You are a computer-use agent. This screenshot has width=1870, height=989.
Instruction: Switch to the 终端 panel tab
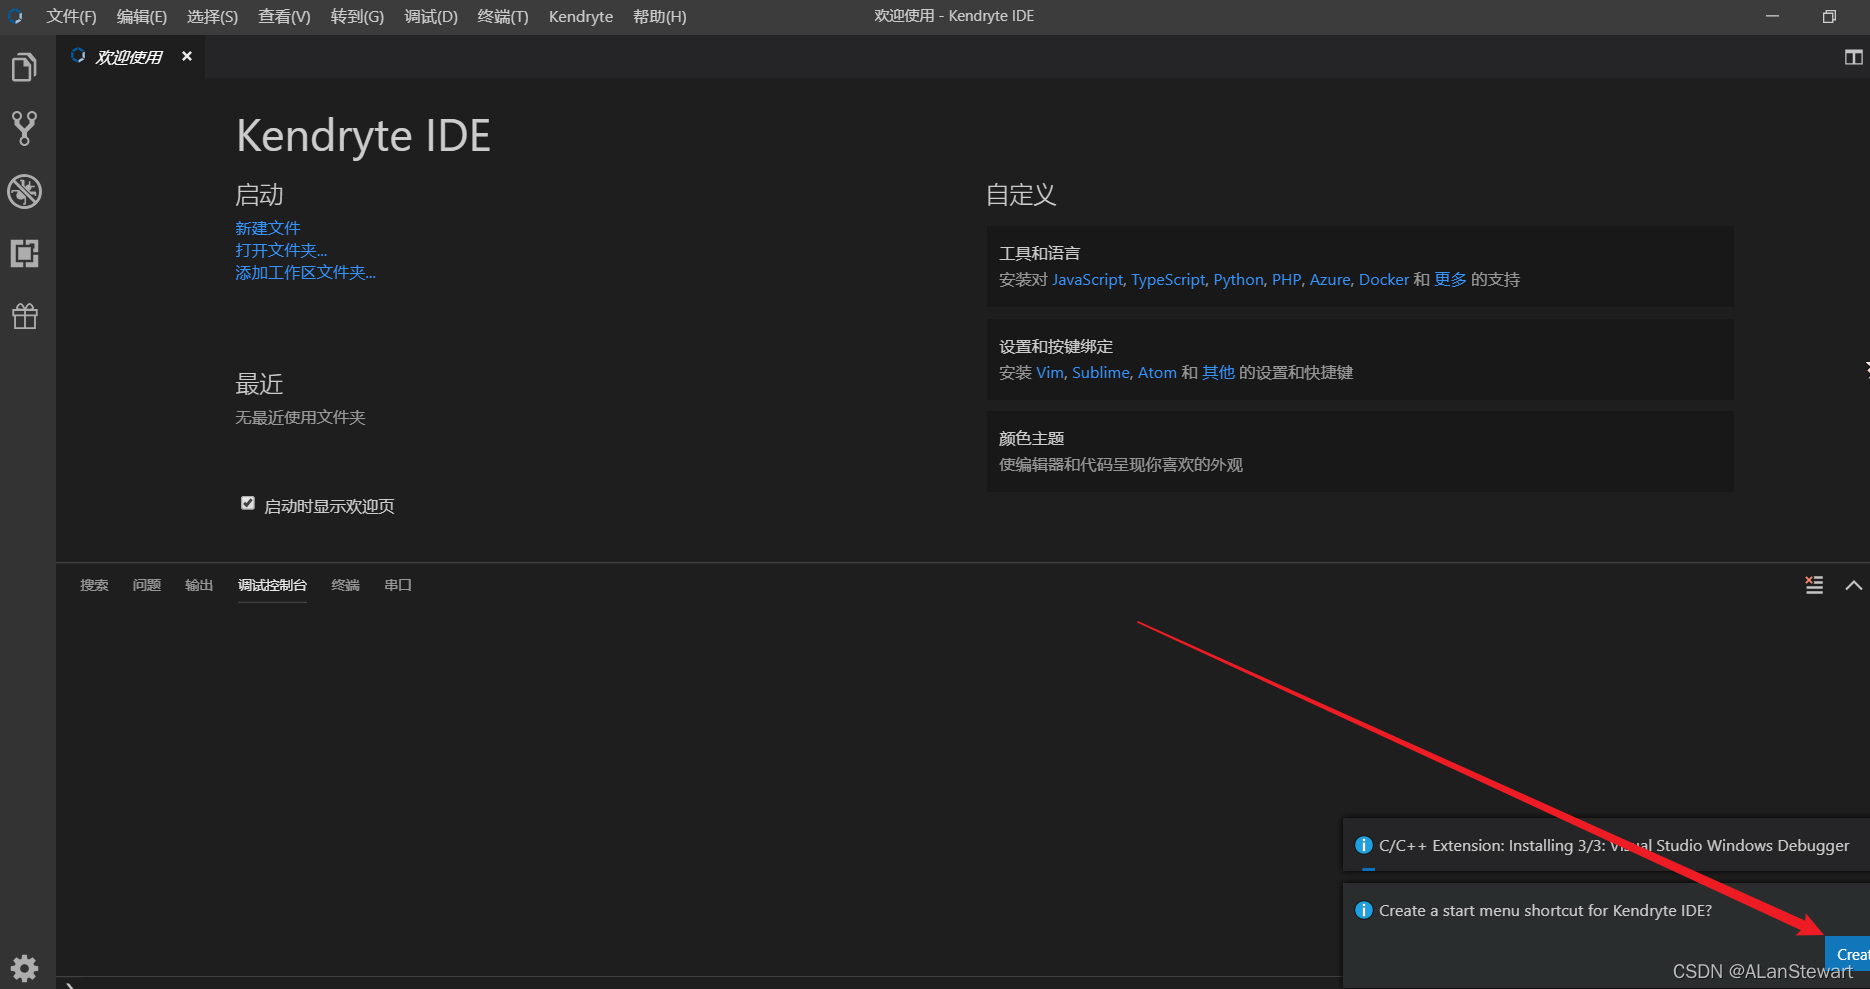tap(345, 585)
